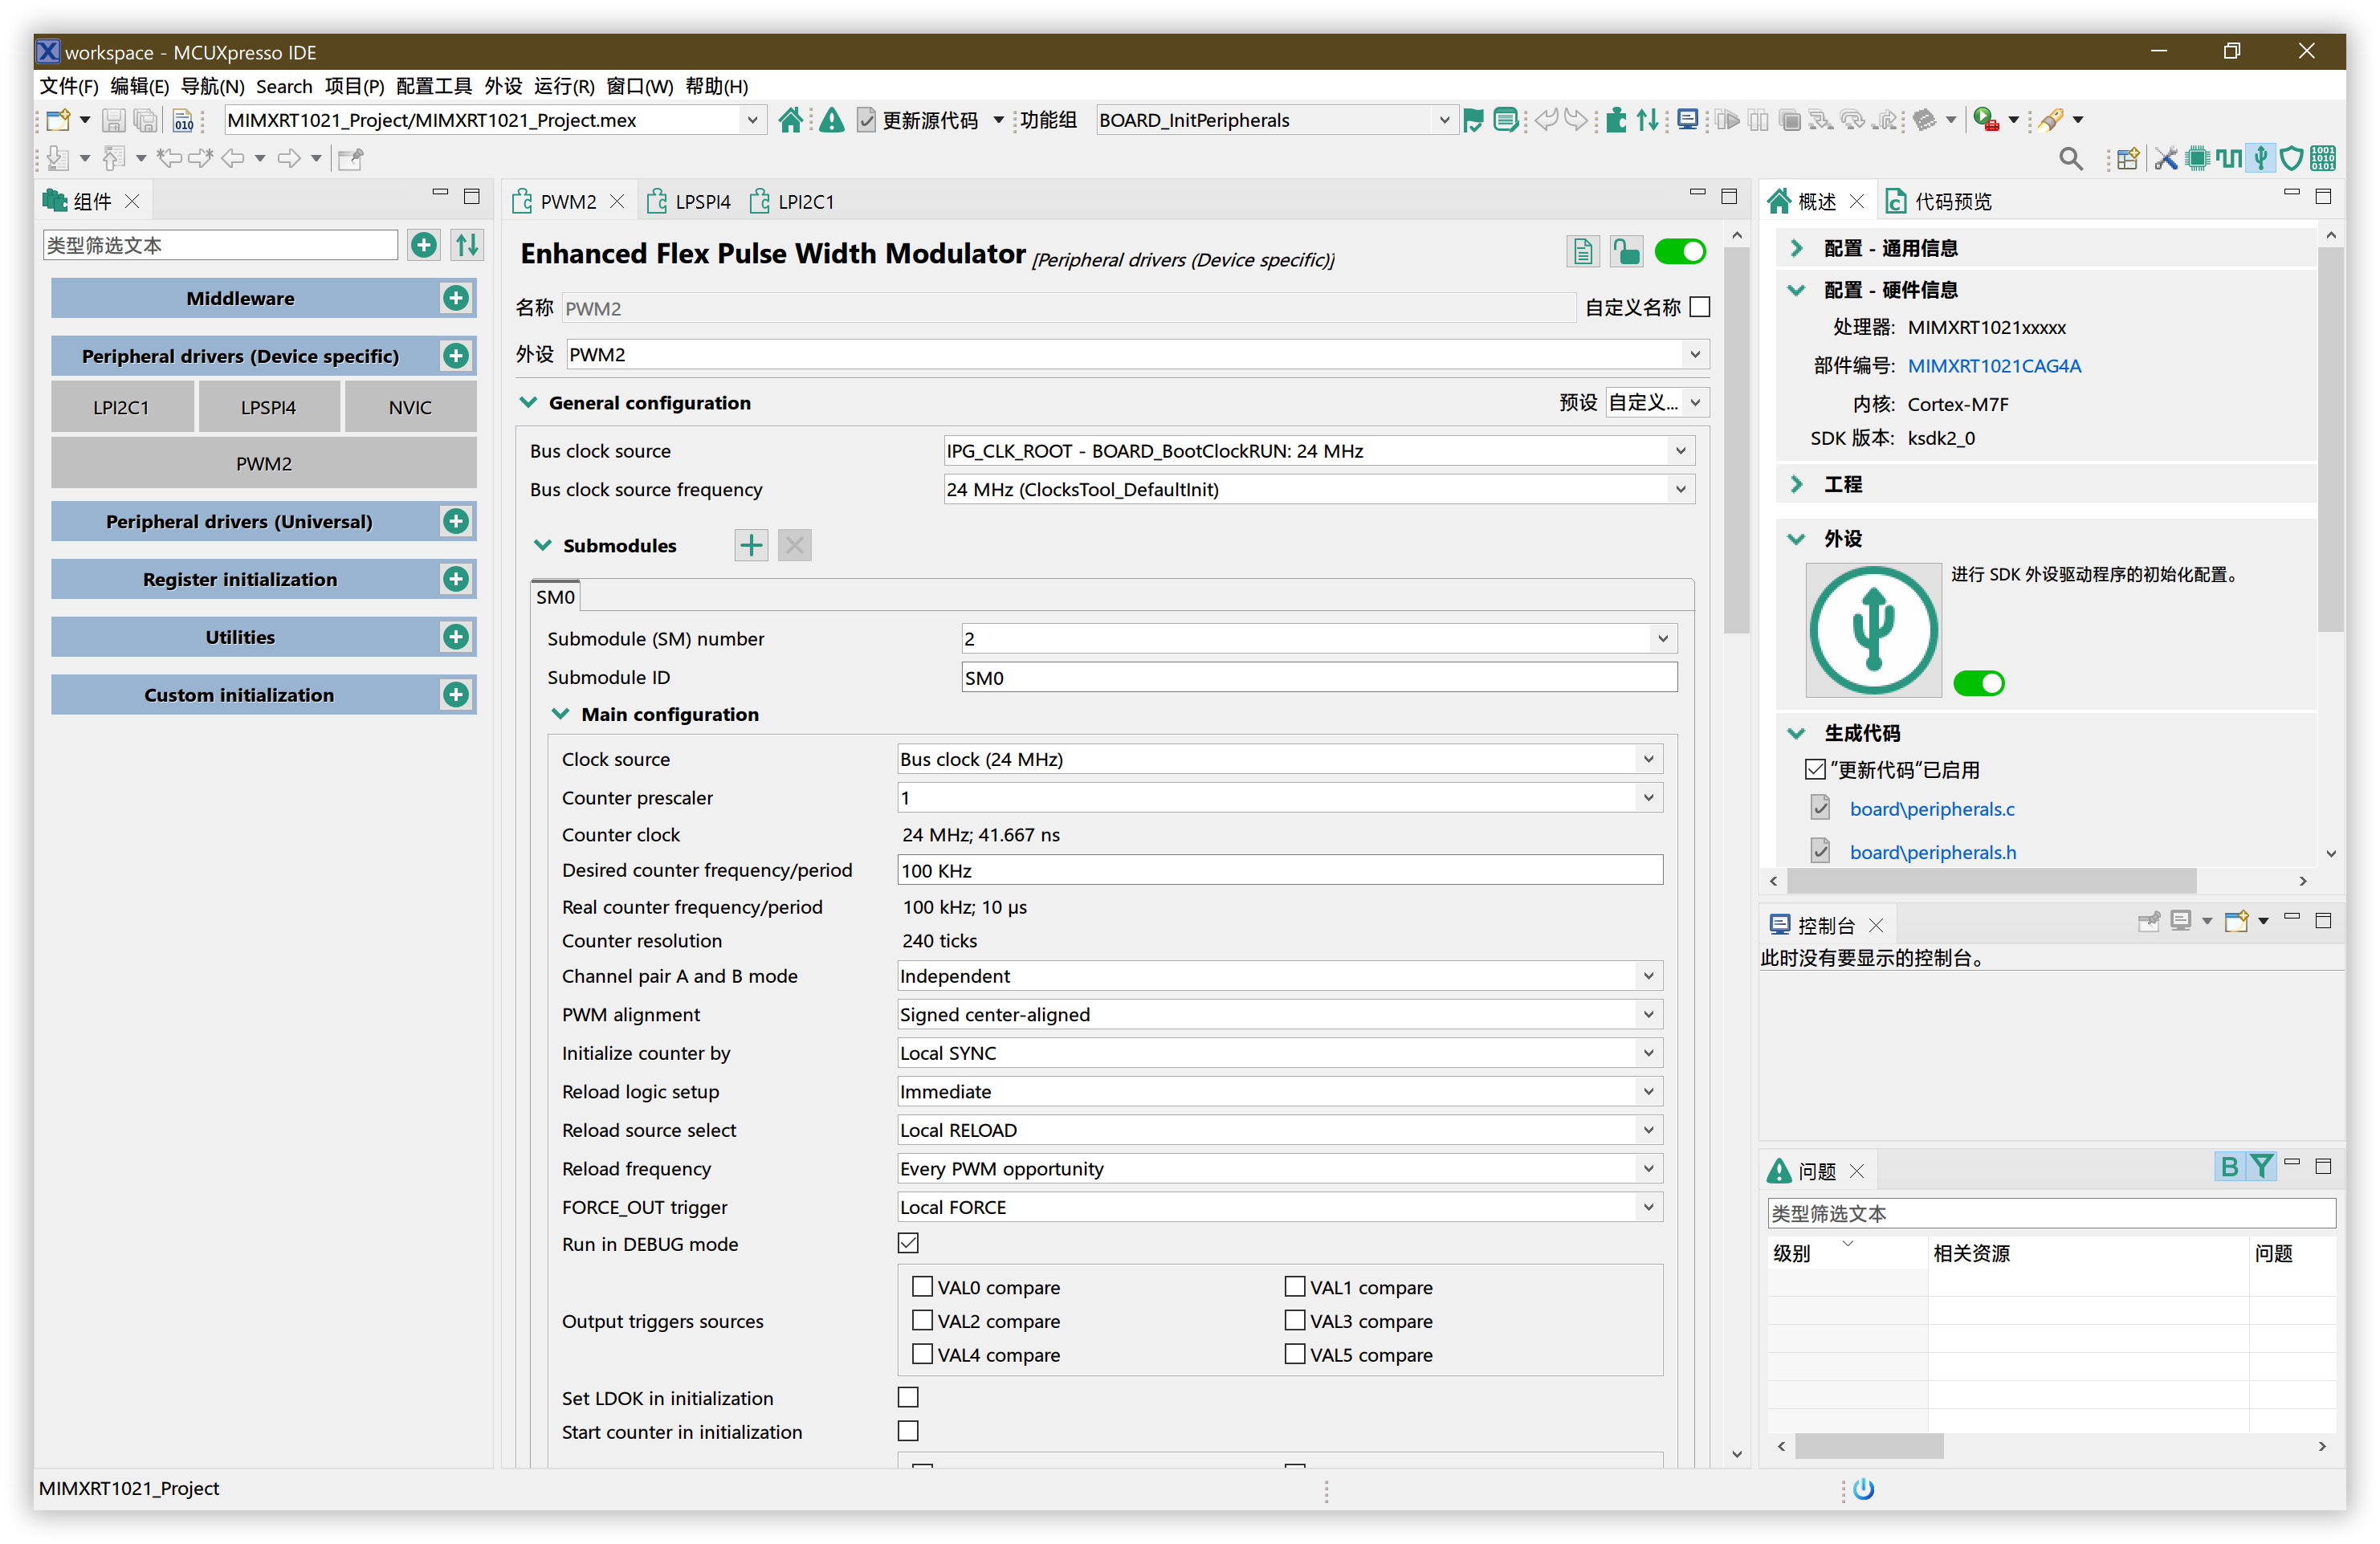Click the large USB peripherals icon in overview
Image resolution: width=2380 pixels, height=1544 pixels.
click(x=1873, y=631)
